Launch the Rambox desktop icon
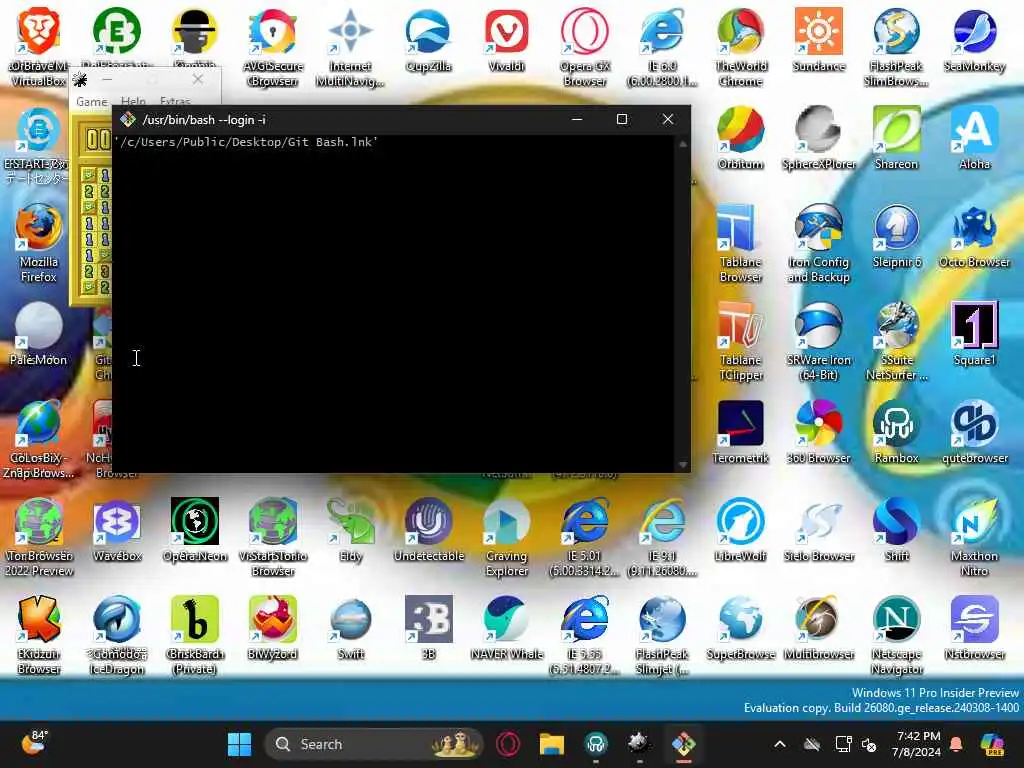This screenshot has width=1024, height=768. pyautogui.click(x=897, y=432)
